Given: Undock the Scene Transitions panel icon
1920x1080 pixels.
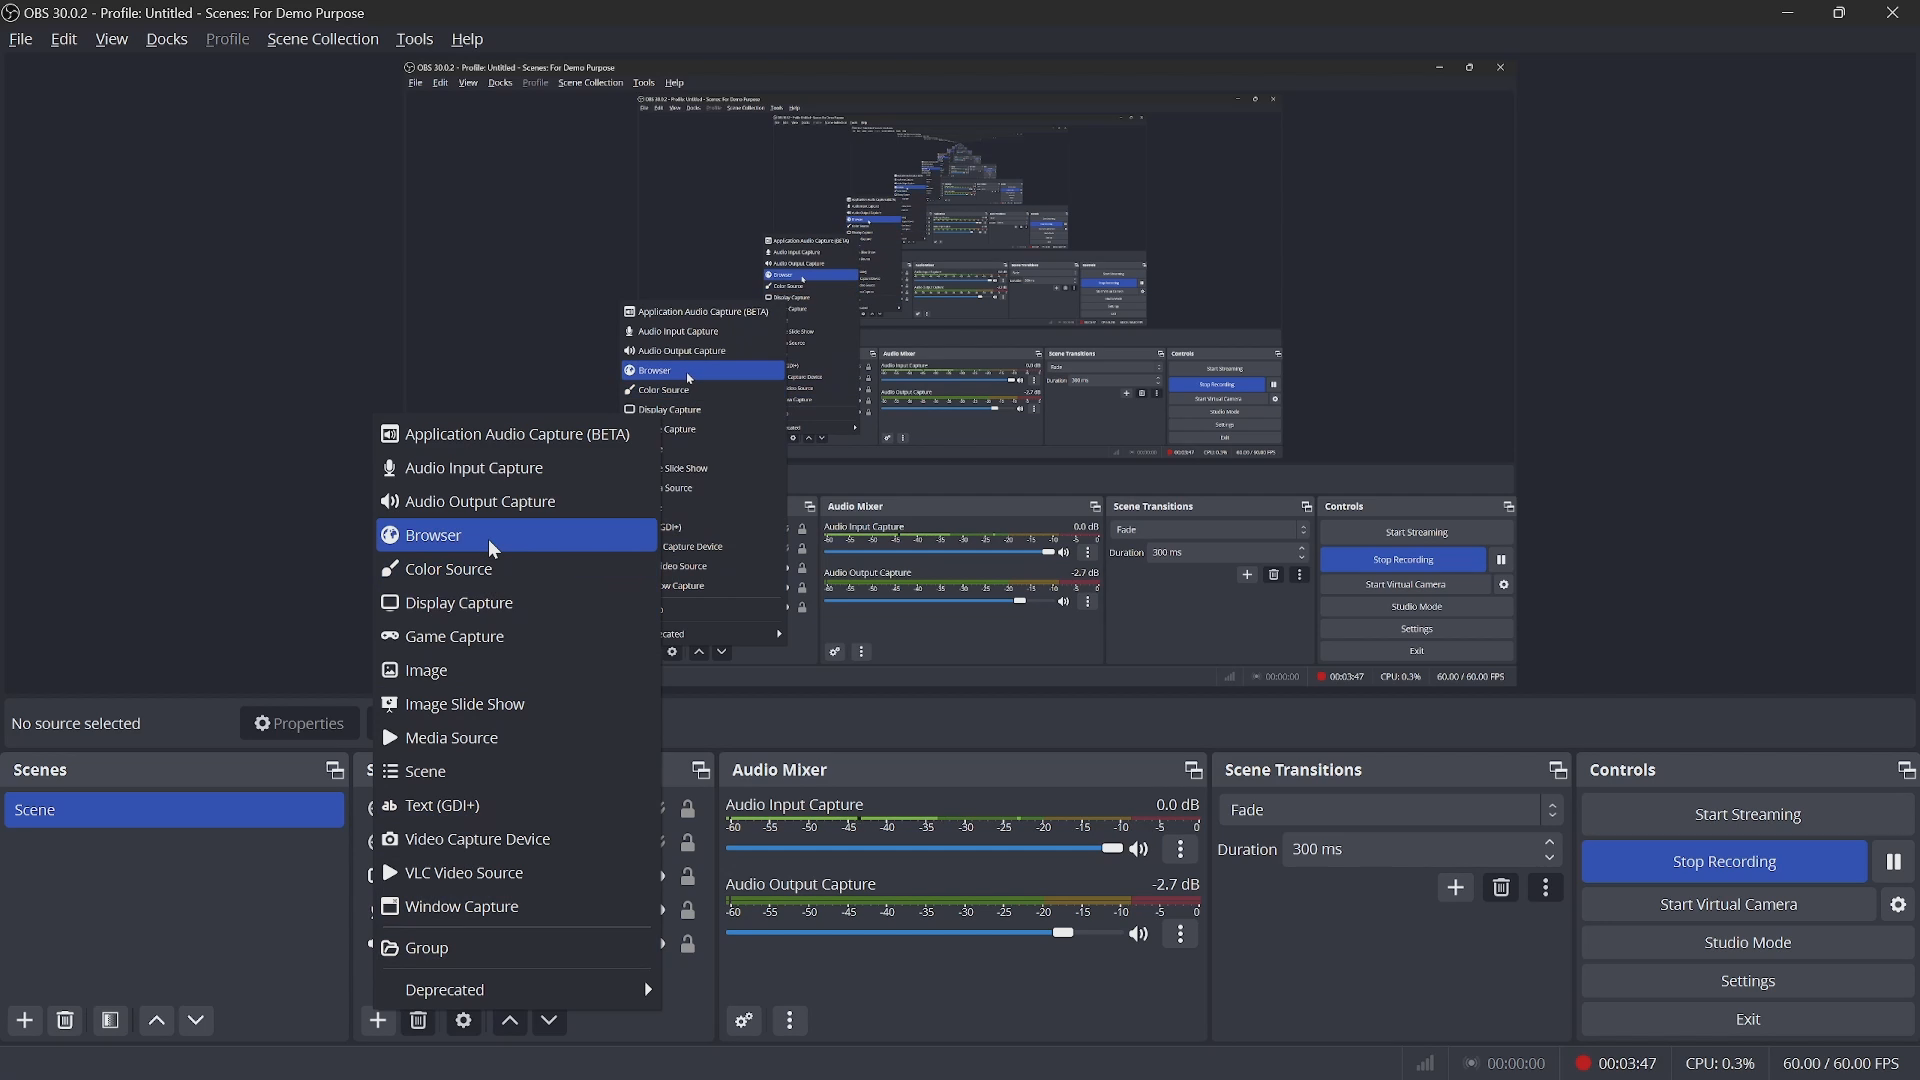Looking at the screenshot, I should point(1557,771).
